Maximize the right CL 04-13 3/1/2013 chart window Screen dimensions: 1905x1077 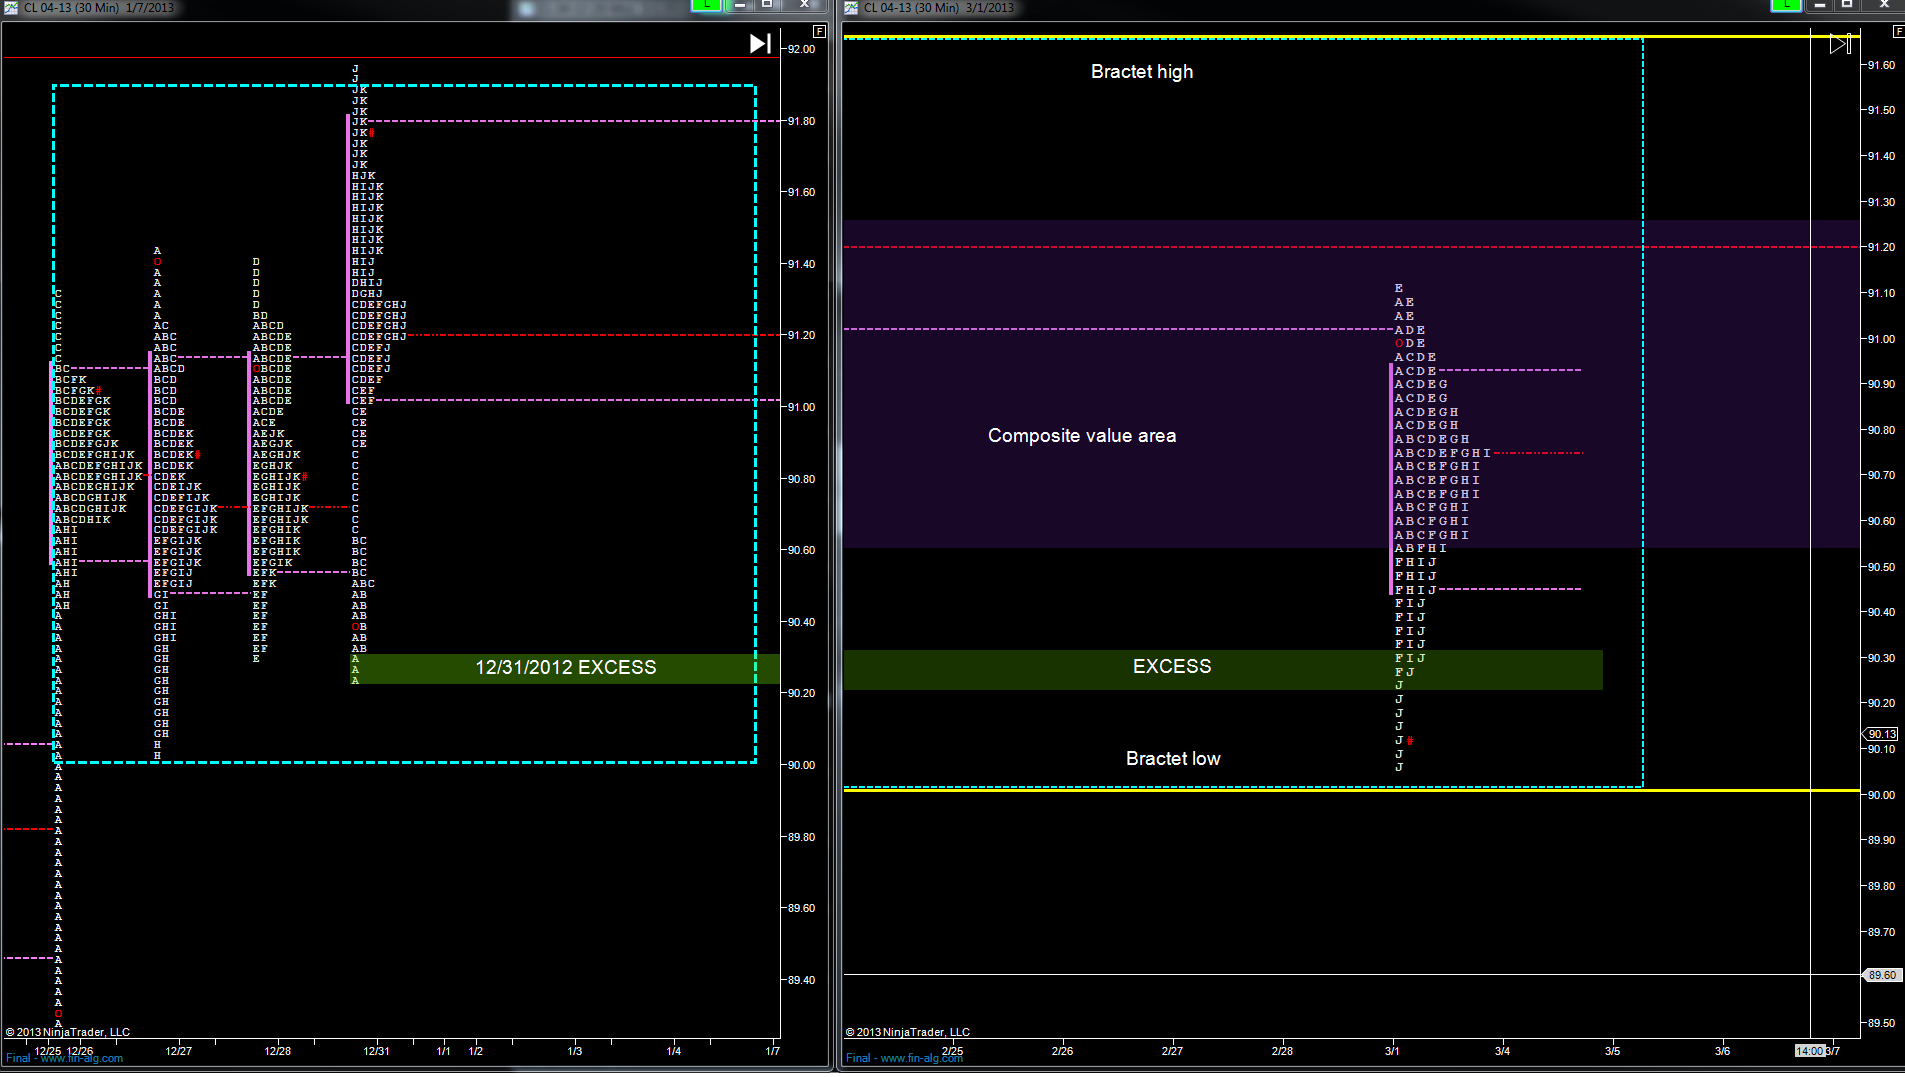tap(1848, 5)
